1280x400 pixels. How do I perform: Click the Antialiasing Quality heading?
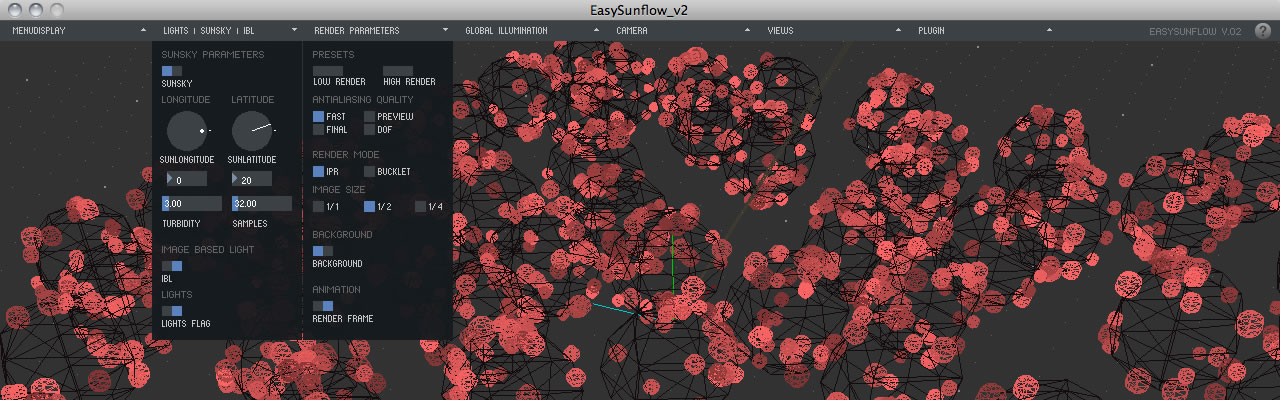[x=363, y=100]
